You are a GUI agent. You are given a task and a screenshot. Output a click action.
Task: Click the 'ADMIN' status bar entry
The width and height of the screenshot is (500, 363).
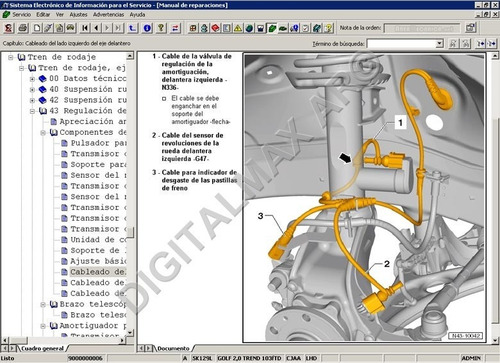coord(471,358)
